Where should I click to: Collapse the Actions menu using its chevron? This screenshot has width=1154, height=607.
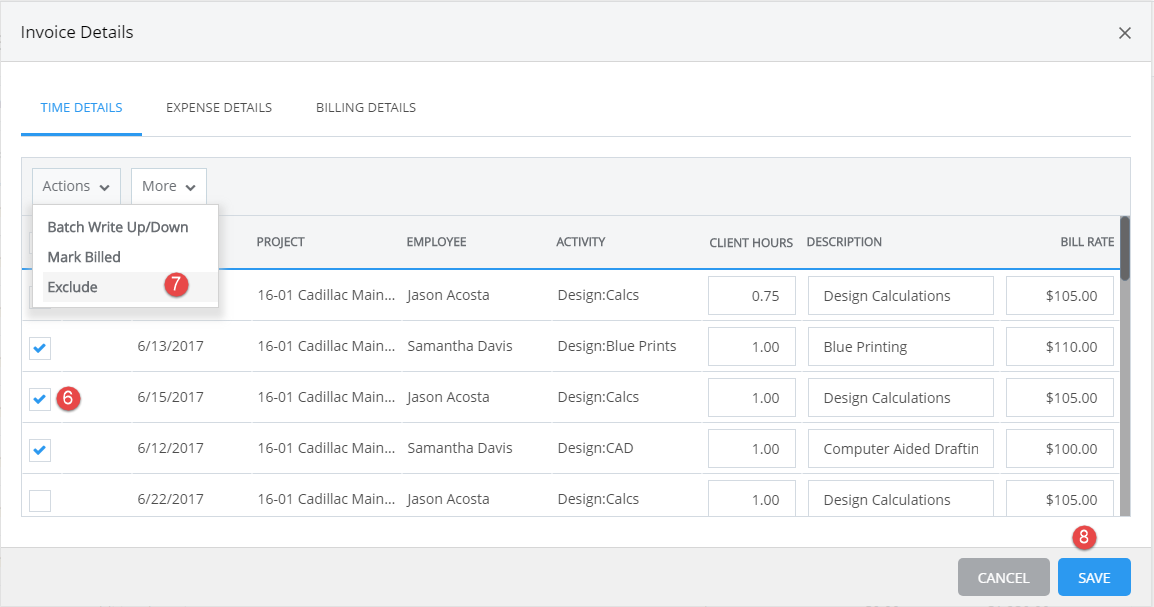click(105, 186)
